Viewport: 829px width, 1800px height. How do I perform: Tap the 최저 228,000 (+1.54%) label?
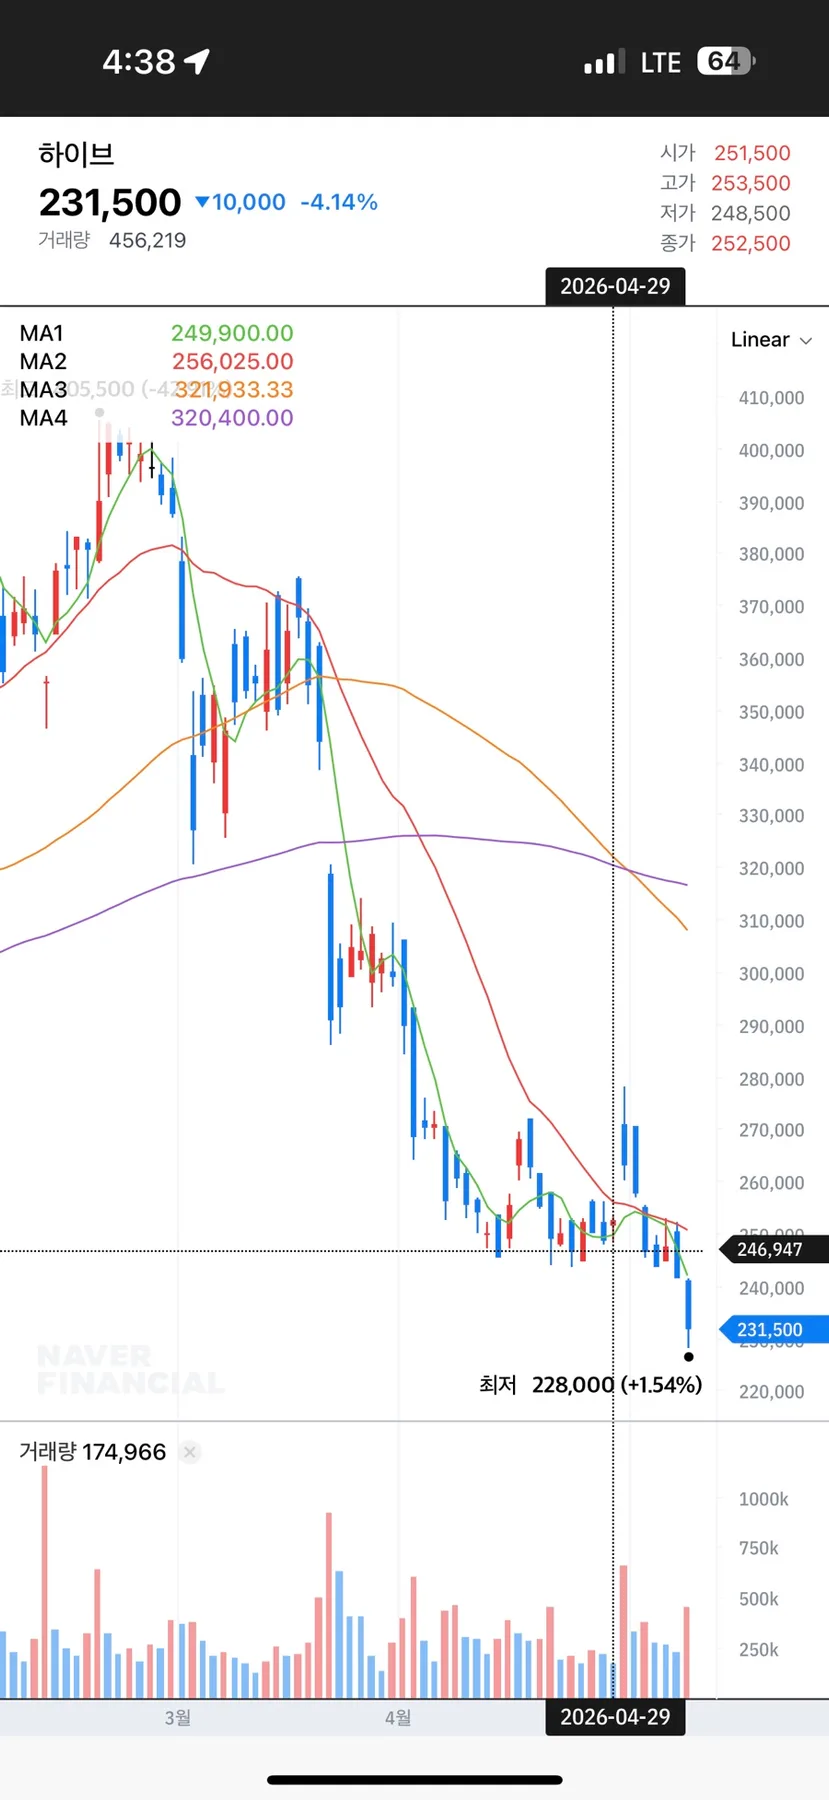(x=590, y=1385)
